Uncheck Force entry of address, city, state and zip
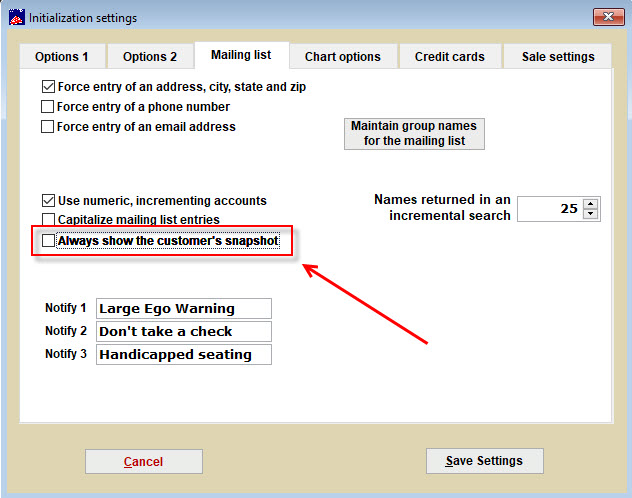632x498 pixels. point(48,87)
